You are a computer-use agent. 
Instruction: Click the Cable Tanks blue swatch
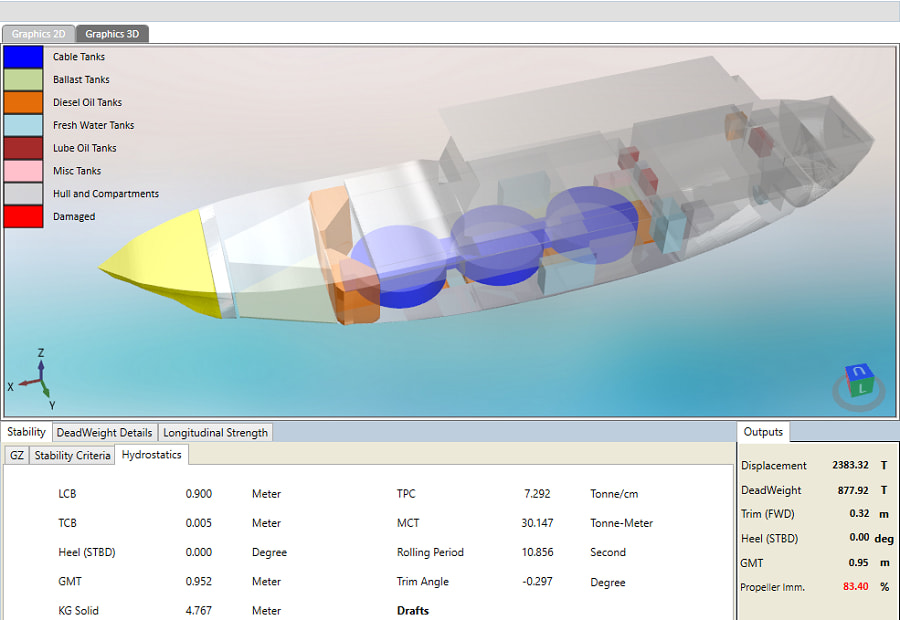[24, 57]
